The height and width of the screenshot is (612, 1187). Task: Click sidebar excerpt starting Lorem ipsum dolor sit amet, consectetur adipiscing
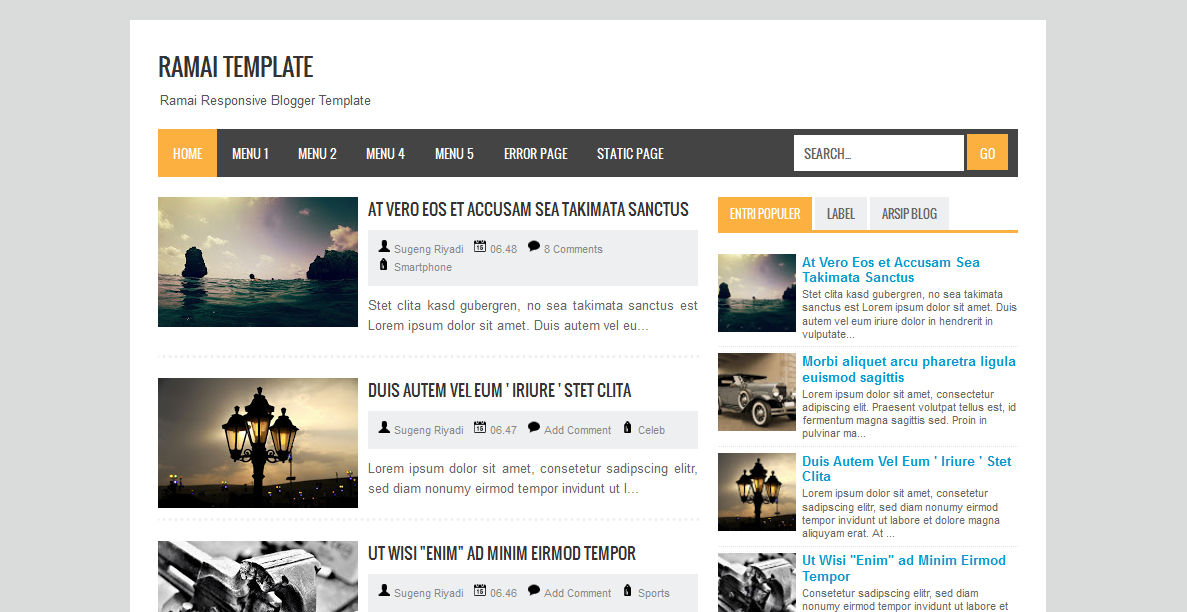(x=908, y=414)
